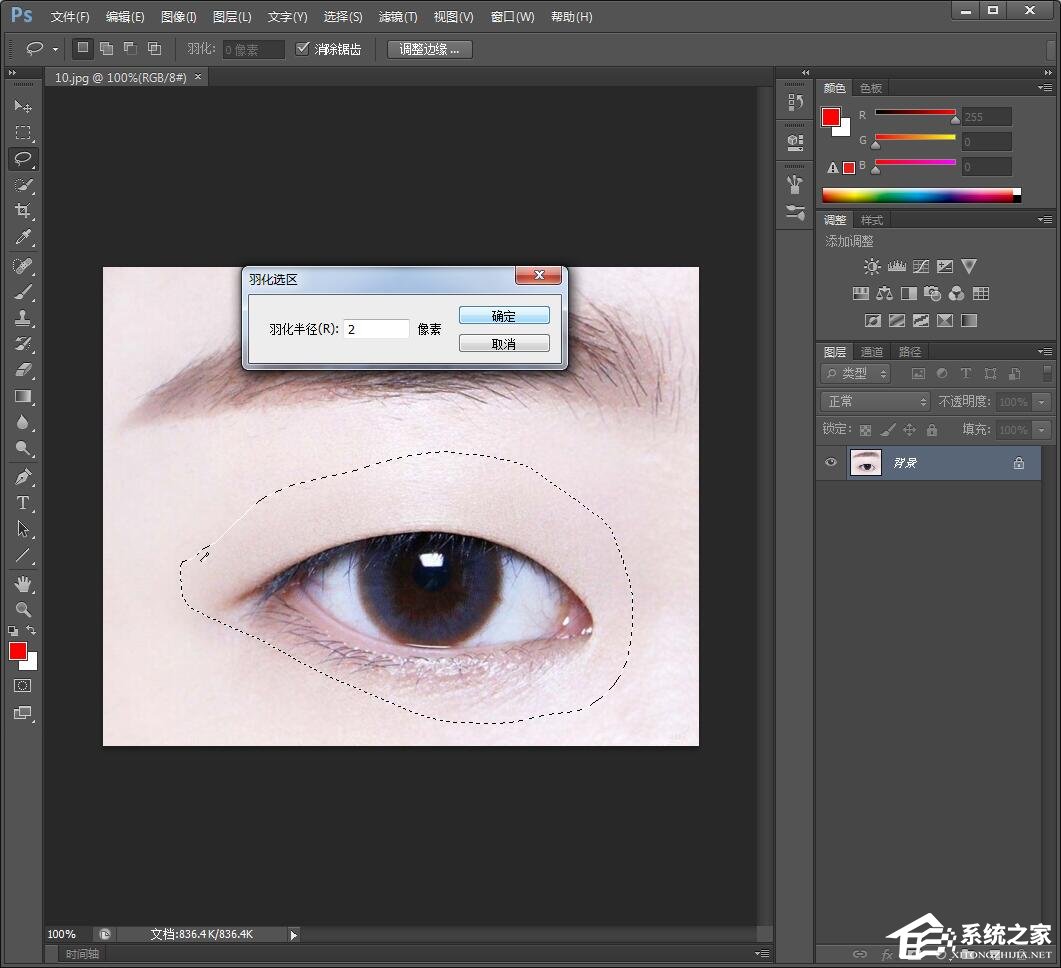Click the 确定 button in the feather dialog
Viewport: 1061px width, 968px height.
click(504, 315)
